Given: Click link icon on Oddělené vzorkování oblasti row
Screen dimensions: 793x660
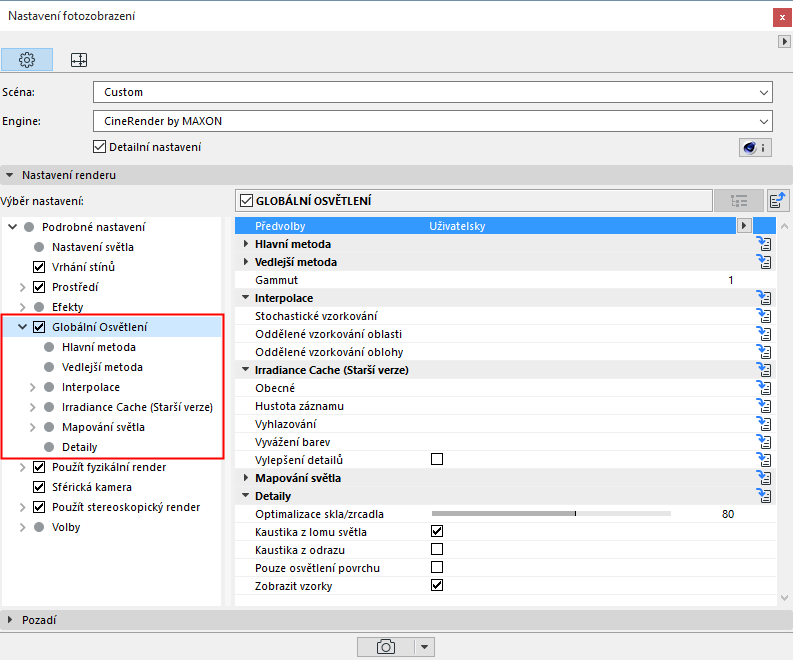Looking at the screenshot, I should coord(764,334).
